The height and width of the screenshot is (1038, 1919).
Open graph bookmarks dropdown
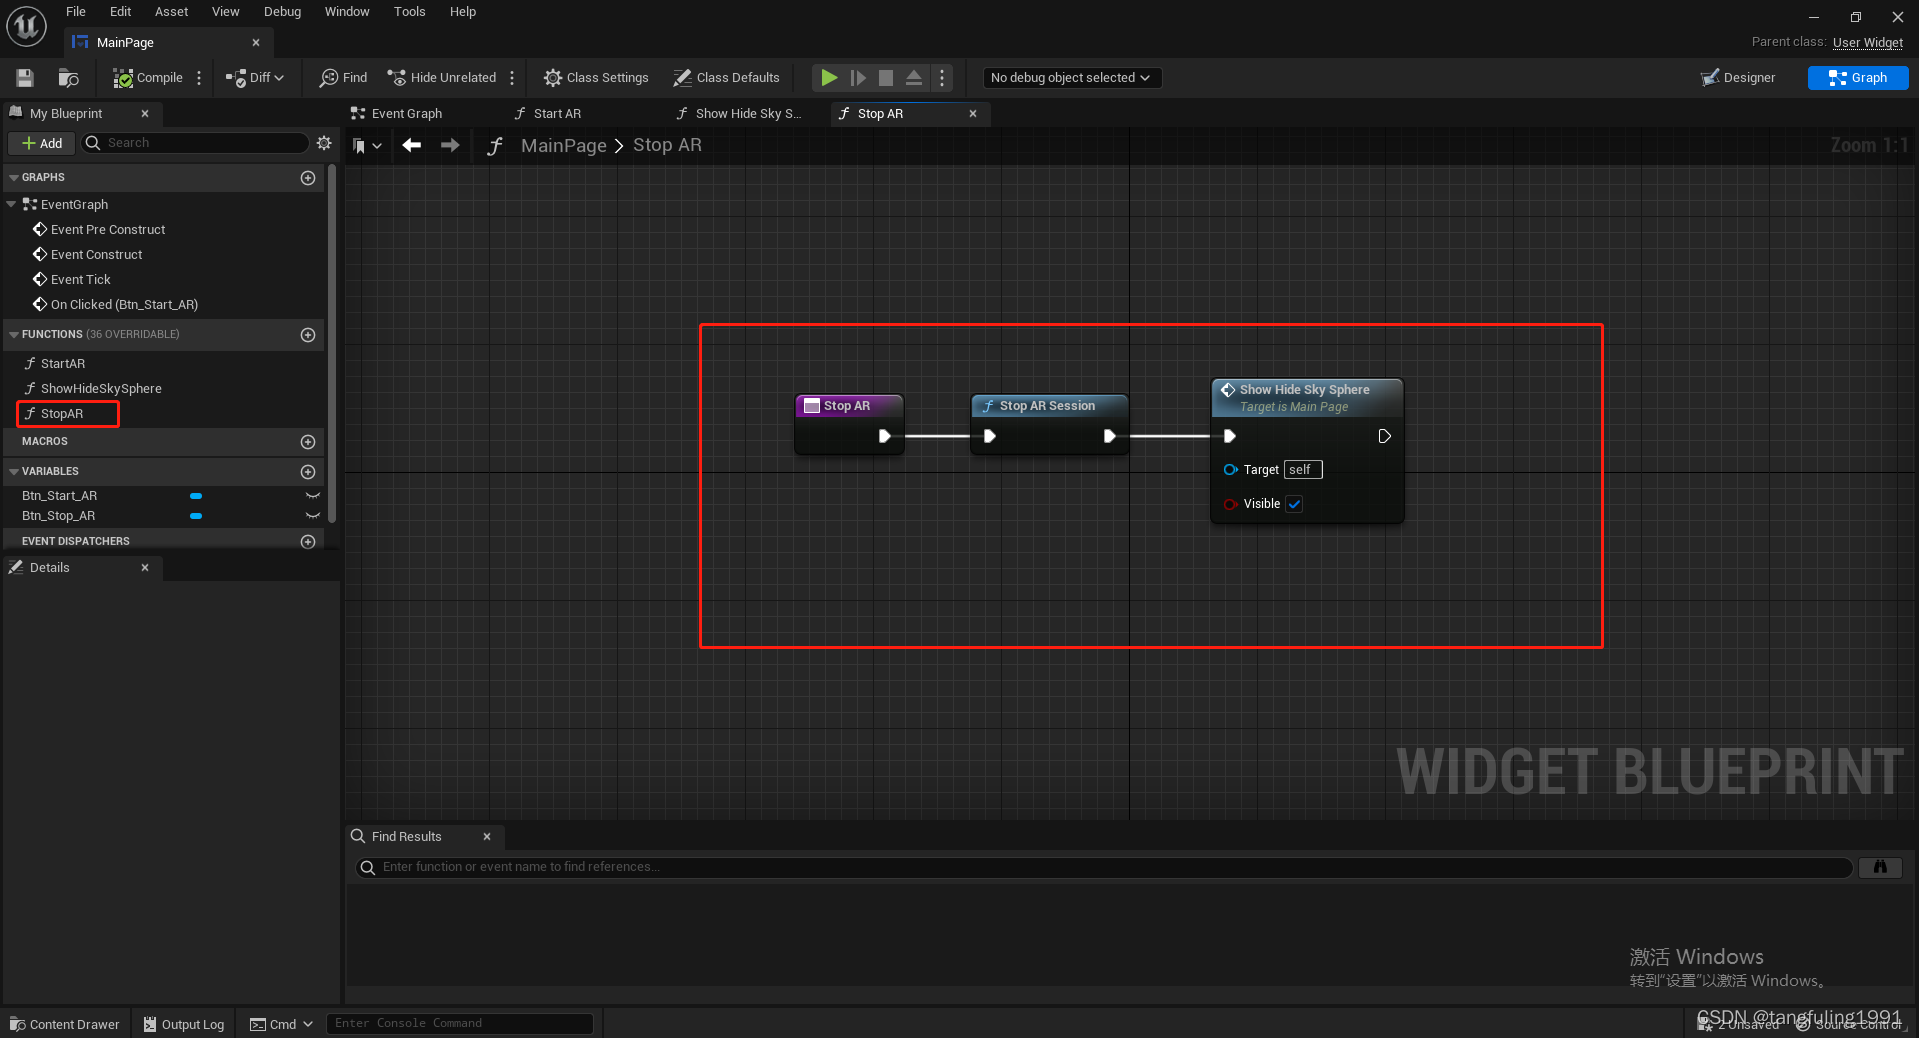(x=367, y=146)
